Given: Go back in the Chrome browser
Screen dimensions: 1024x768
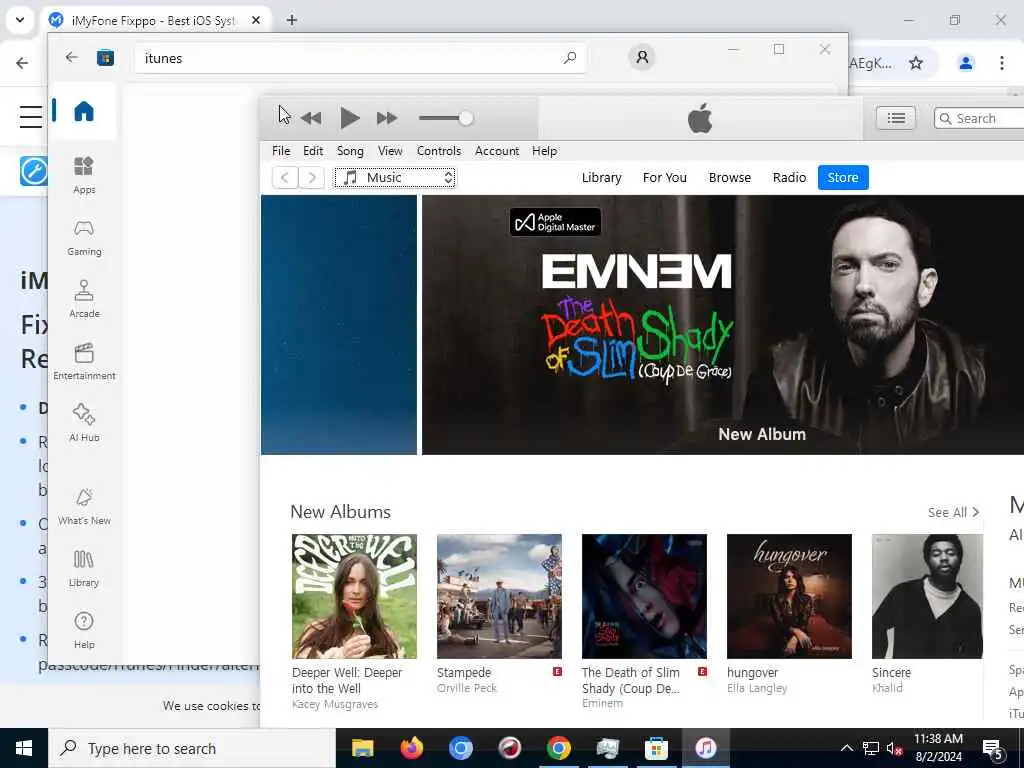Looking at the screenshot, I should click(x=22, y=63).
